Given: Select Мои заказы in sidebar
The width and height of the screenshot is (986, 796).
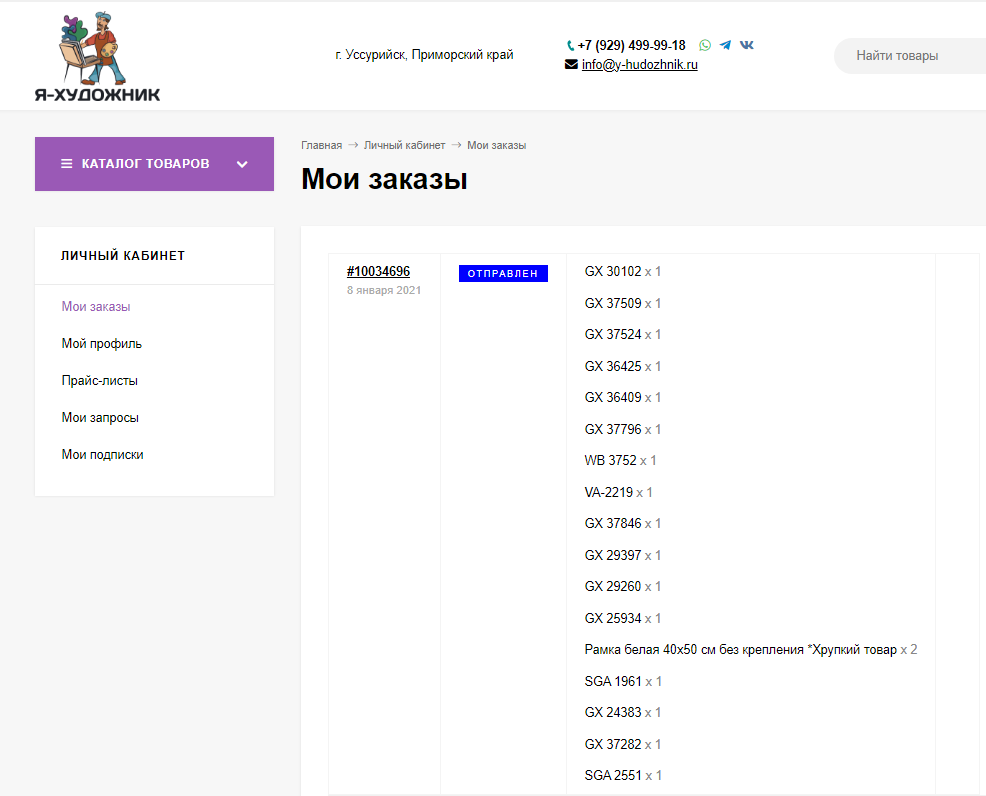Looking at the screenshot, I should click(x=96, y=307).
